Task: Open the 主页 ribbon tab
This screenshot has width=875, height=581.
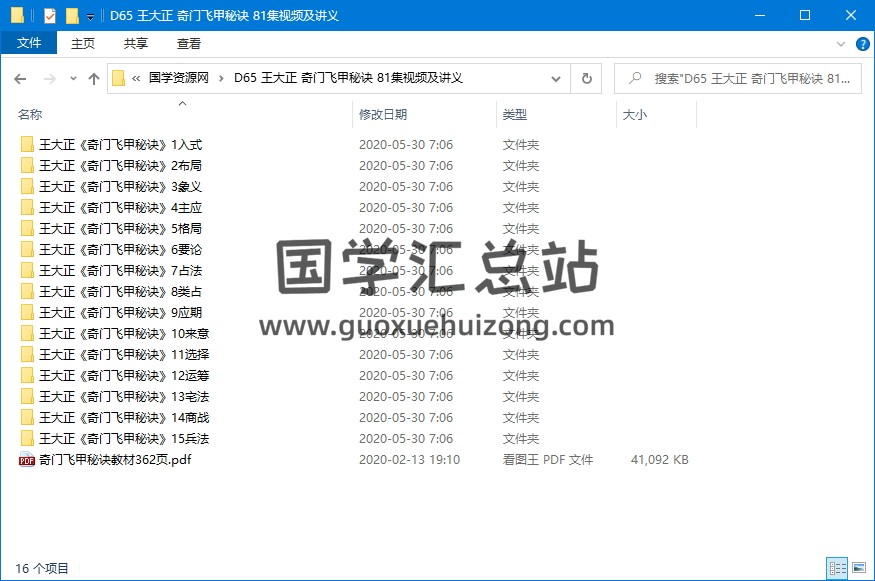Action: tap(83, 44)
